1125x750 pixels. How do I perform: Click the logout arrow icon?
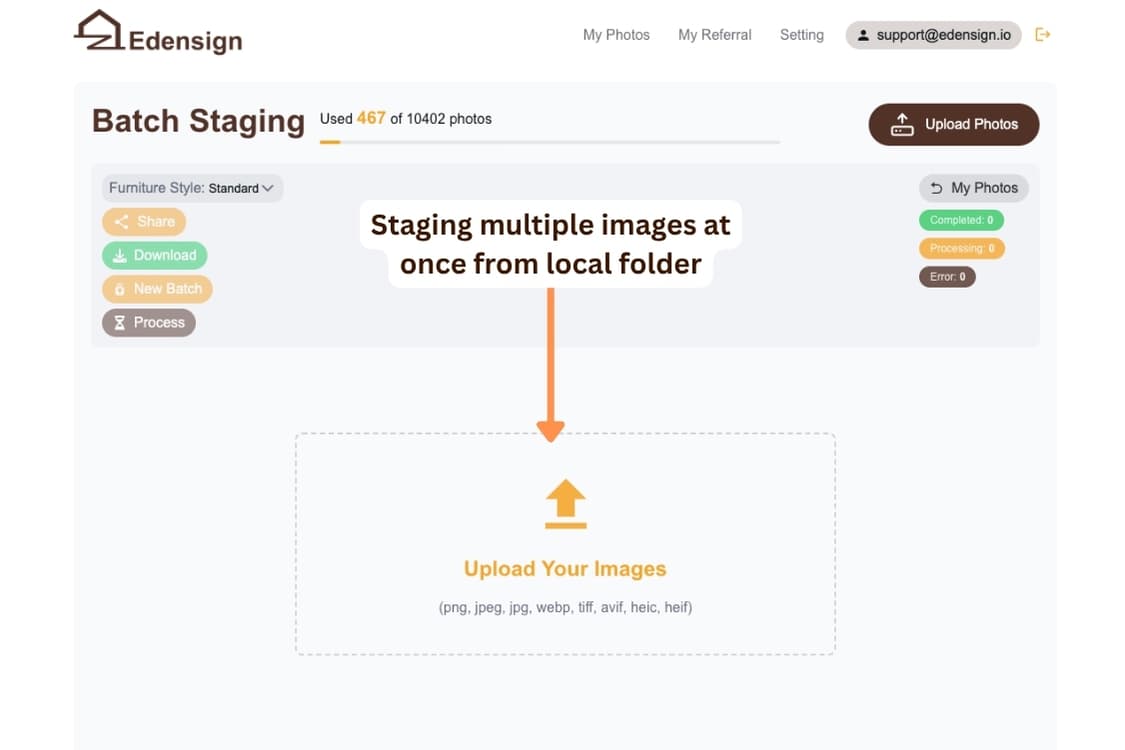pos(1042,34)
